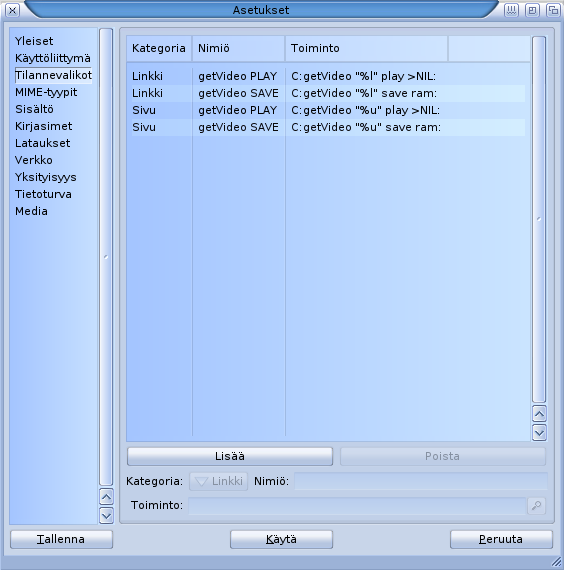564x570 pixels.
Task: Click the Nimiö text input field
Action: (x=421, y=481)
